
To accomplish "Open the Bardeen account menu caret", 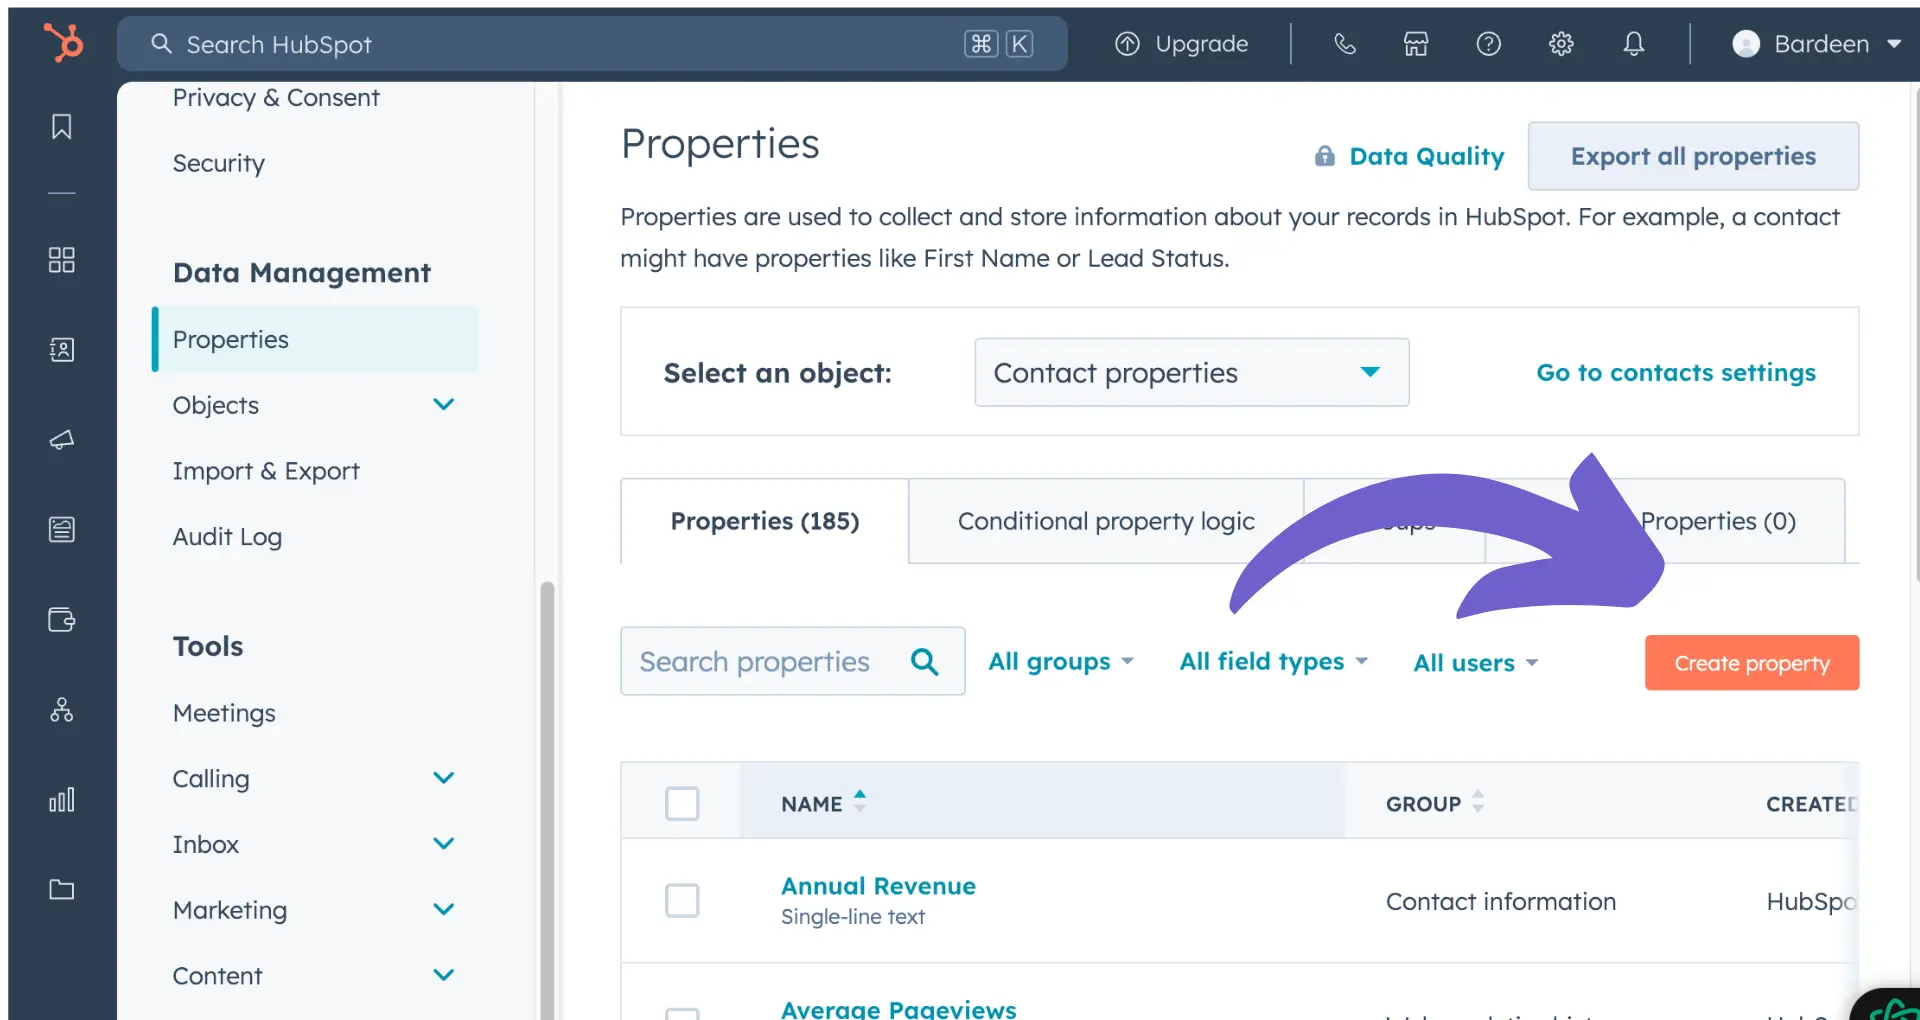I will pos(1893,44).
